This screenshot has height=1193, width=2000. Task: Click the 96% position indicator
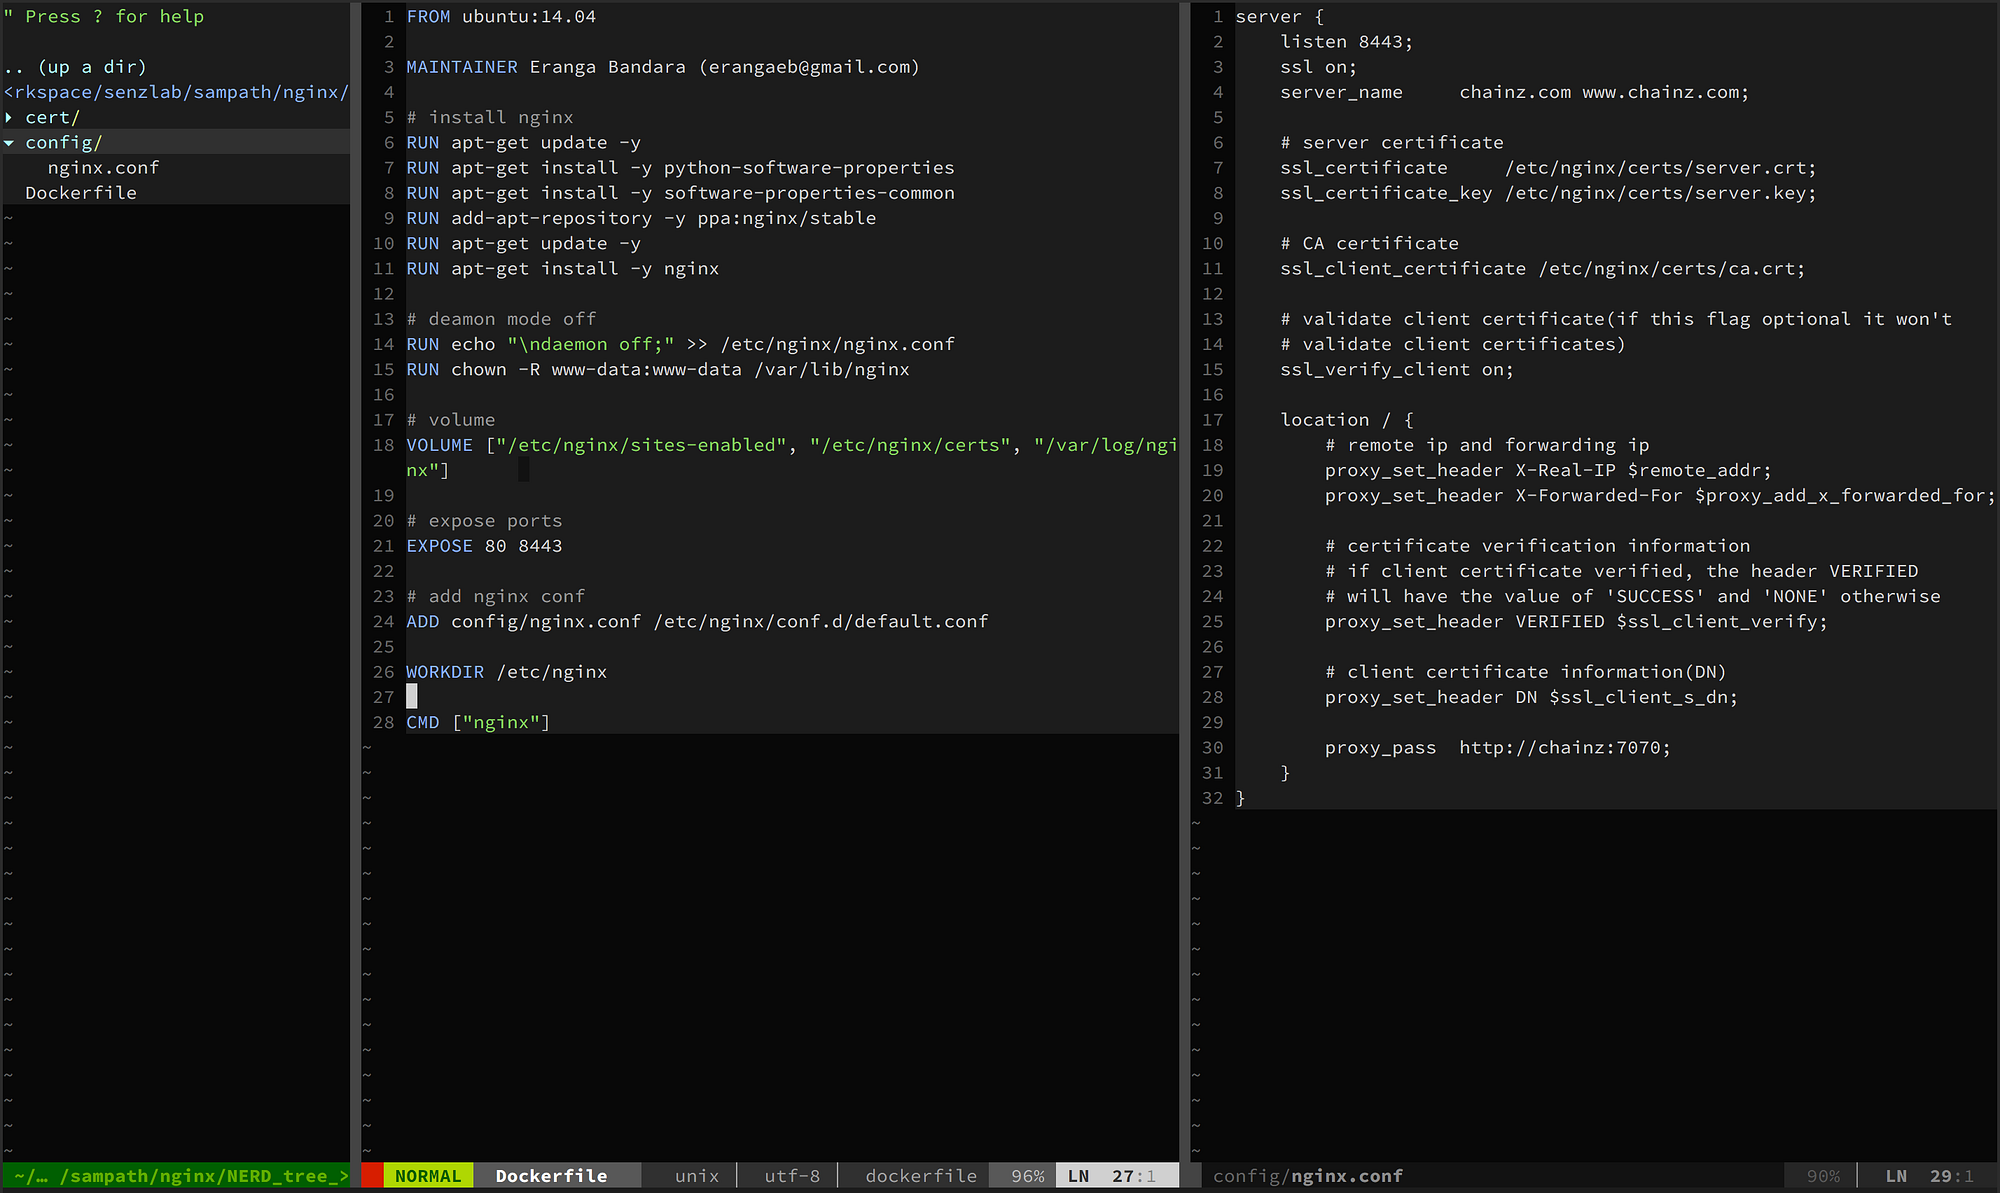tap(1027, 1176)
